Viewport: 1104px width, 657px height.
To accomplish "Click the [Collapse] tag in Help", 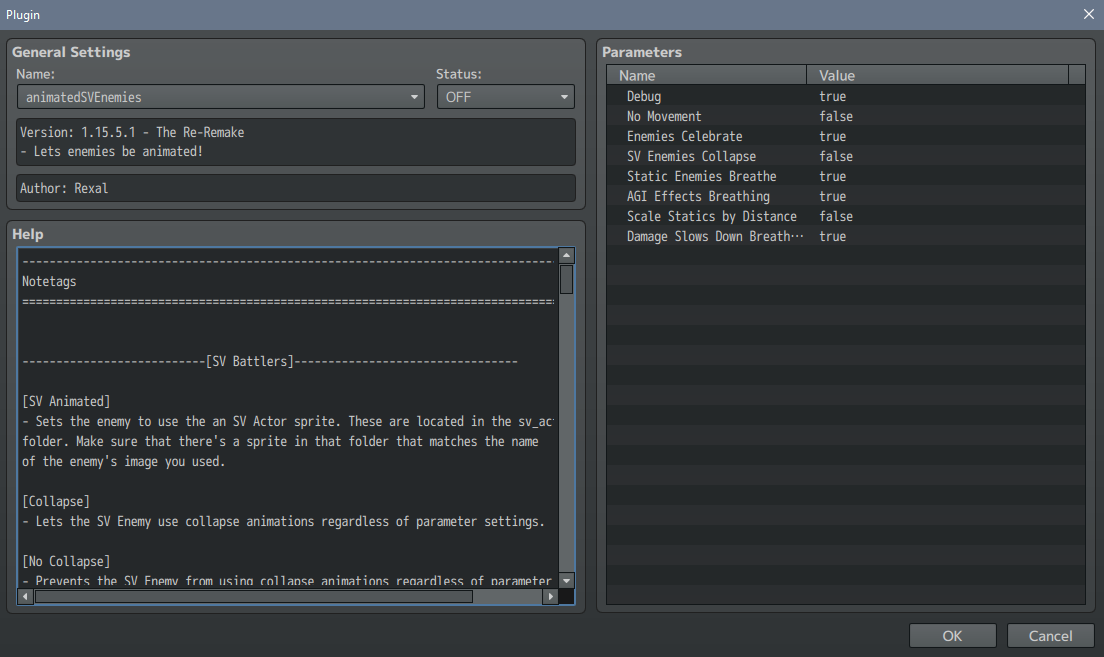I will click(56, 501).
